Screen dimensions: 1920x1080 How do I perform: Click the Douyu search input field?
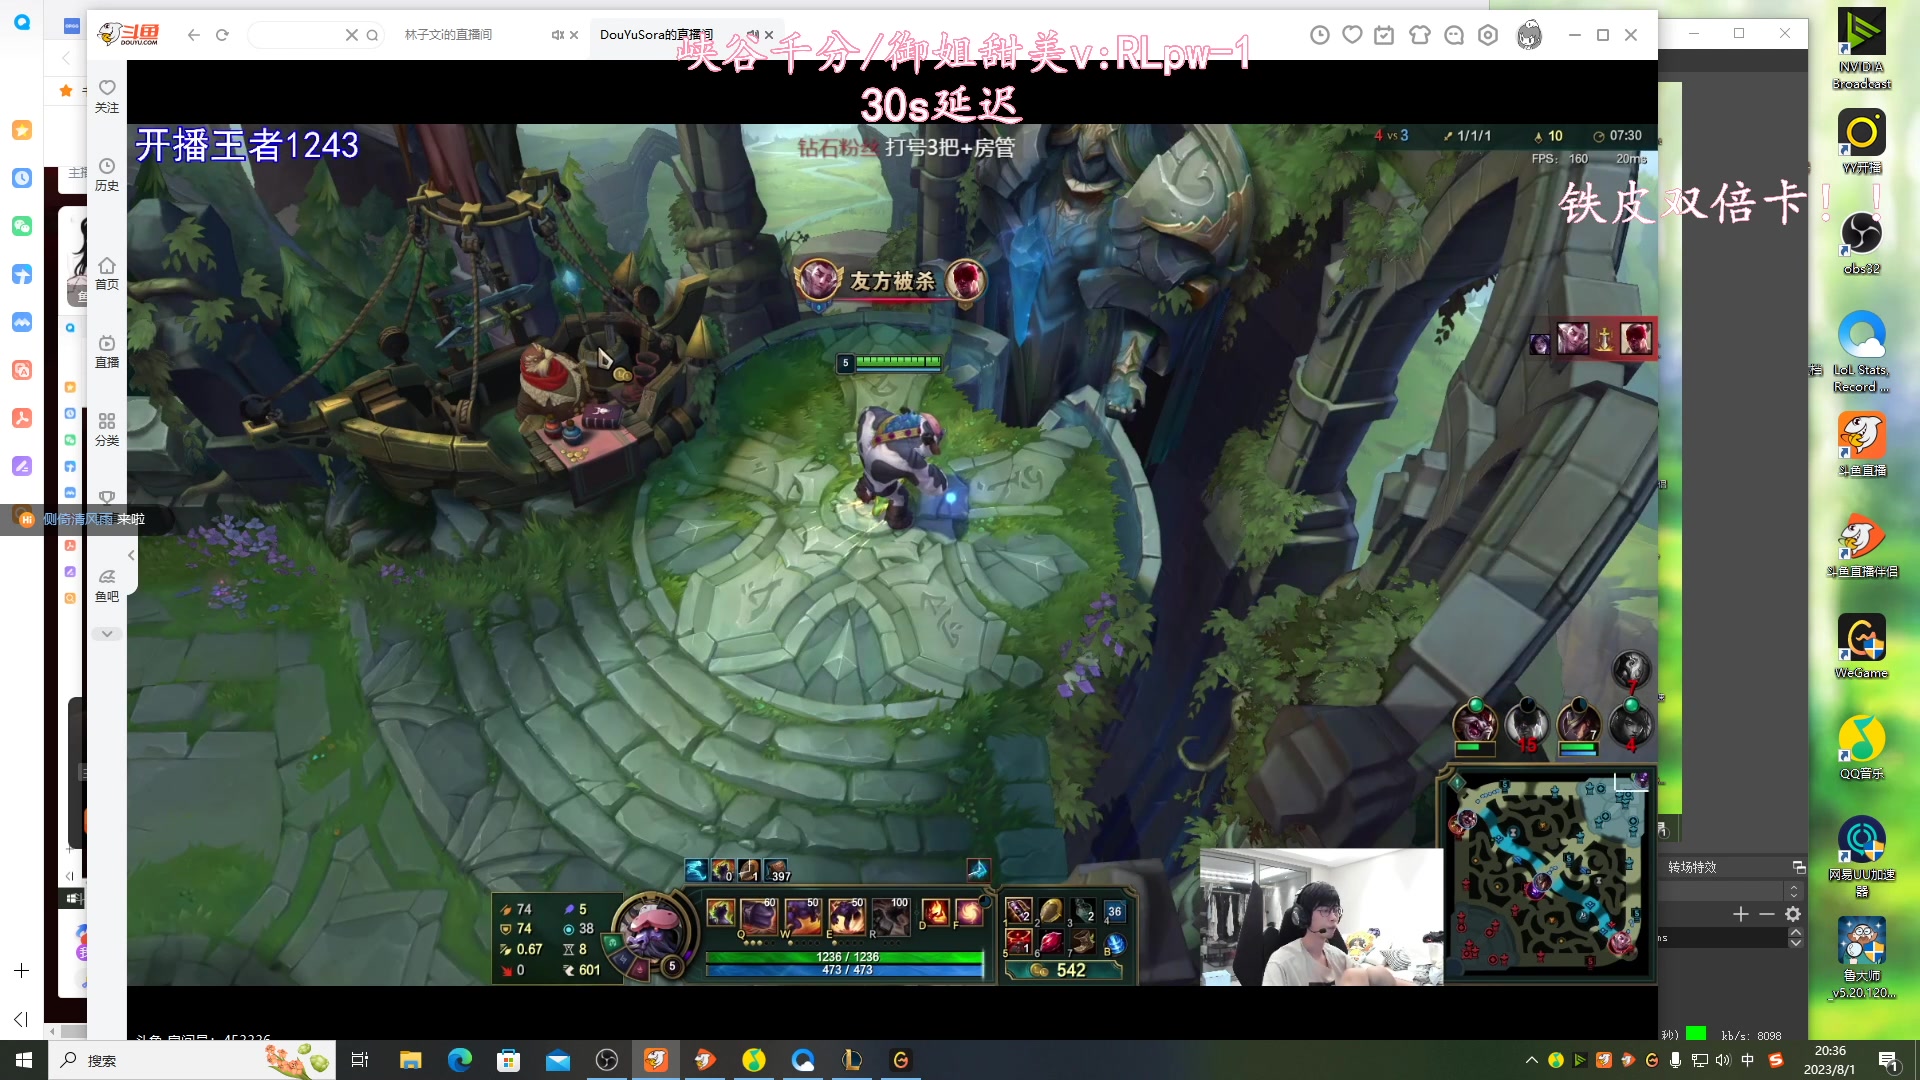coord(298,35)
